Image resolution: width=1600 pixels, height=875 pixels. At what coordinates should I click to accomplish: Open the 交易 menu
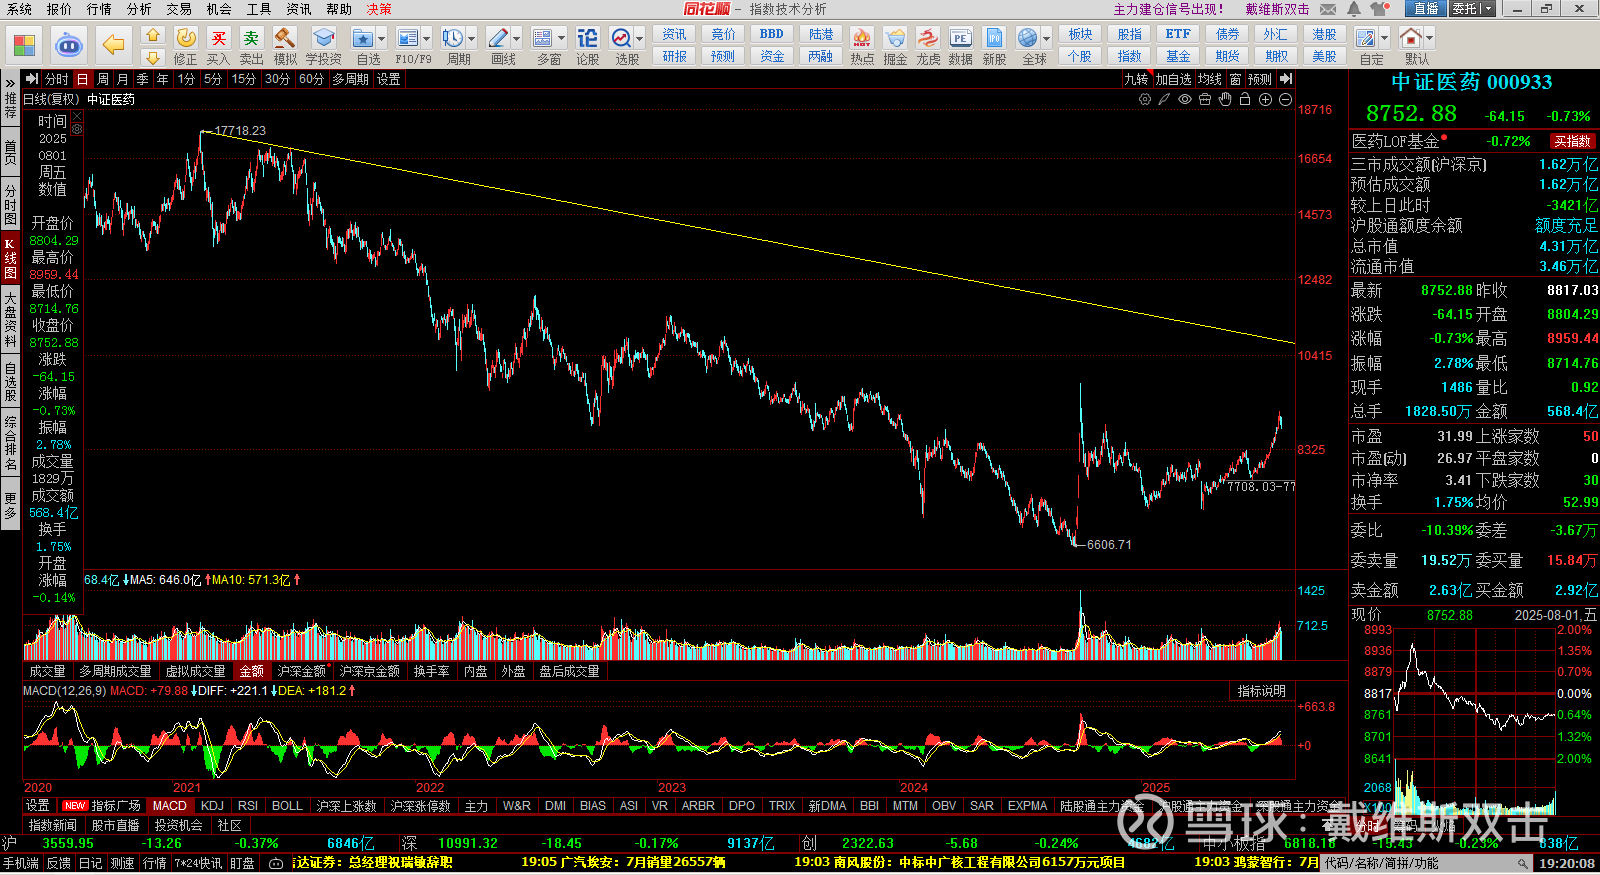[179, 9]
